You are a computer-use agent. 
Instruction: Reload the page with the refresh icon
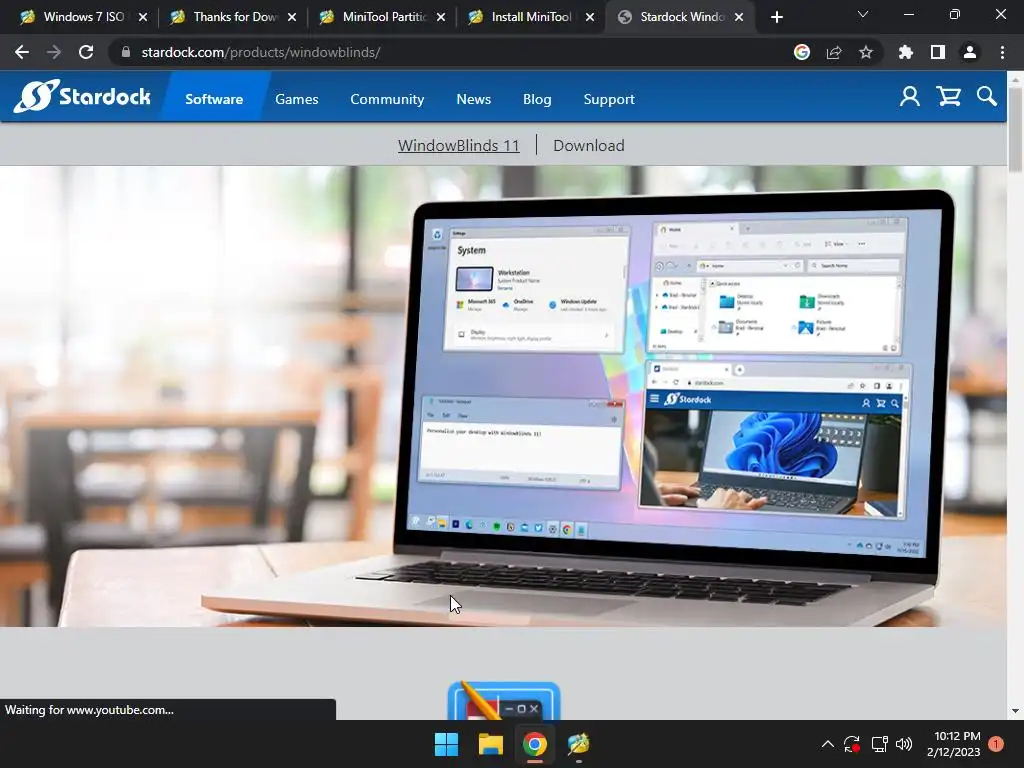point(86,52)
